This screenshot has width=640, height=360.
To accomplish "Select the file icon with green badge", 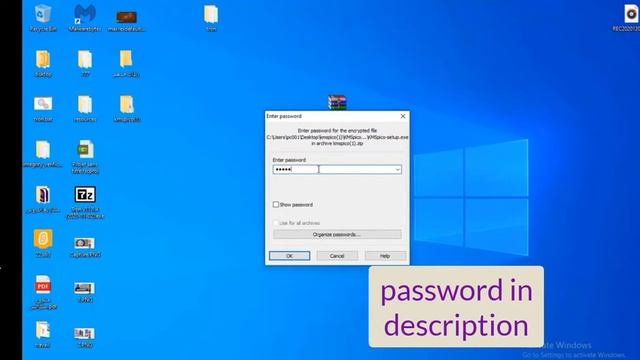I will coord(85,150).
